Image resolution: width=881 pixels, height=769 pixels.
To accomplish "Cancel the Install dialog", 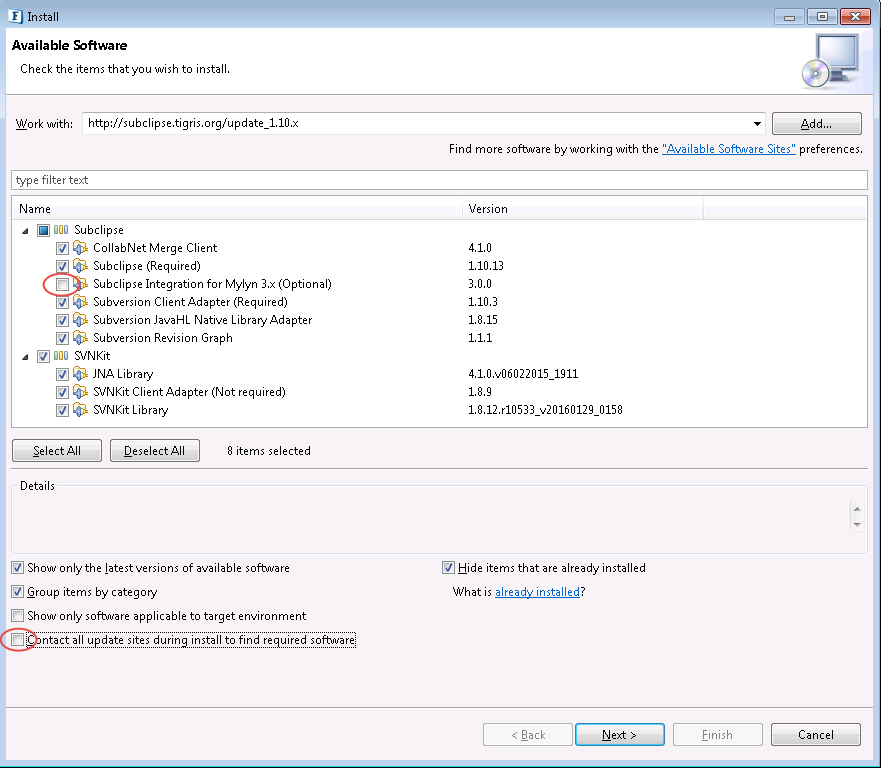I will coord(816,735).
